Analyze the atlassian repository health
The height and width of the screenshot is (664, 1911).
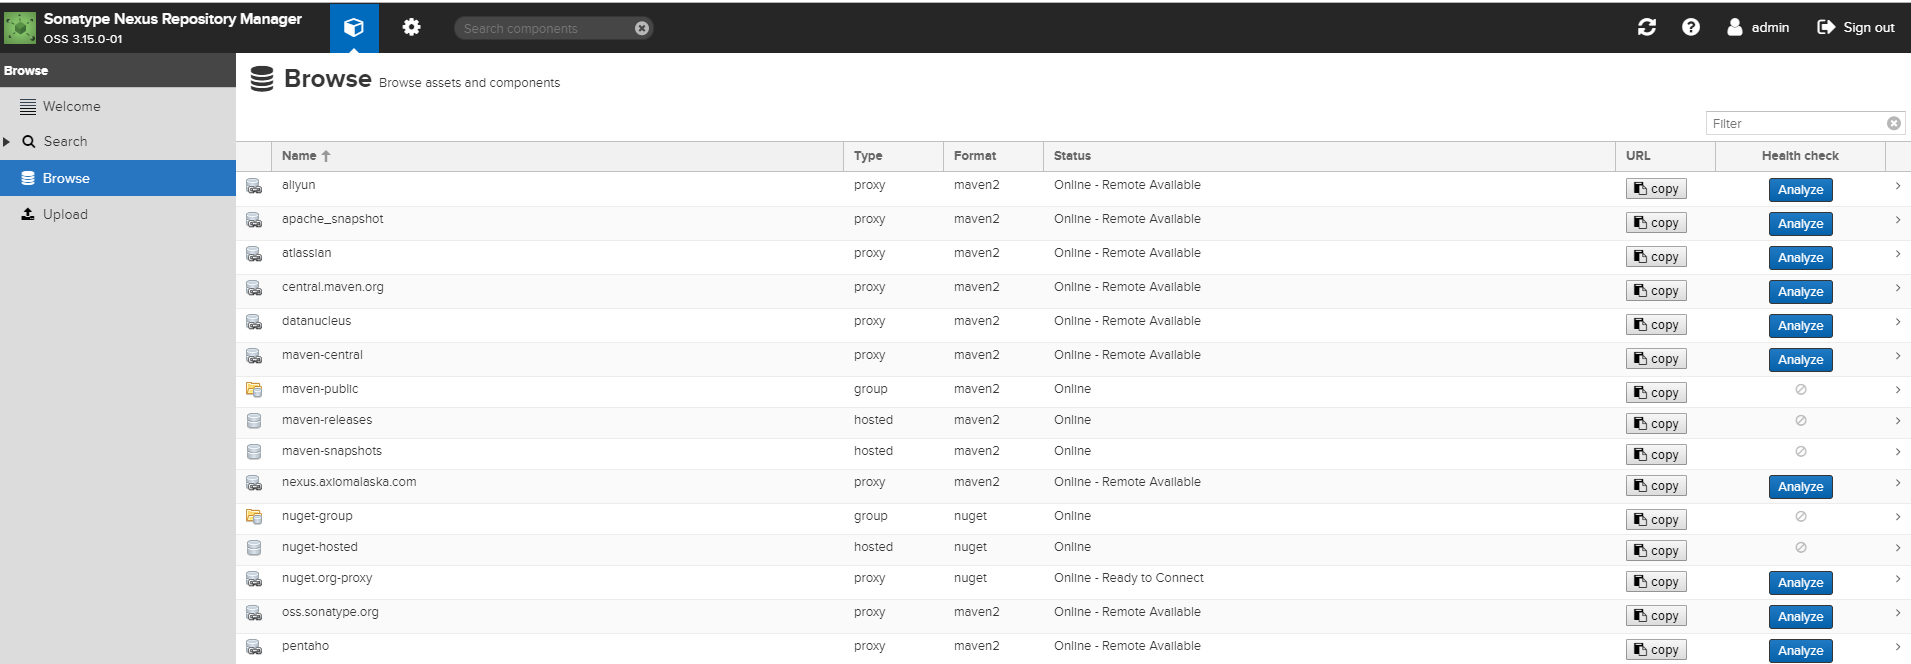pyautogui.click(x=1800, y=258)
